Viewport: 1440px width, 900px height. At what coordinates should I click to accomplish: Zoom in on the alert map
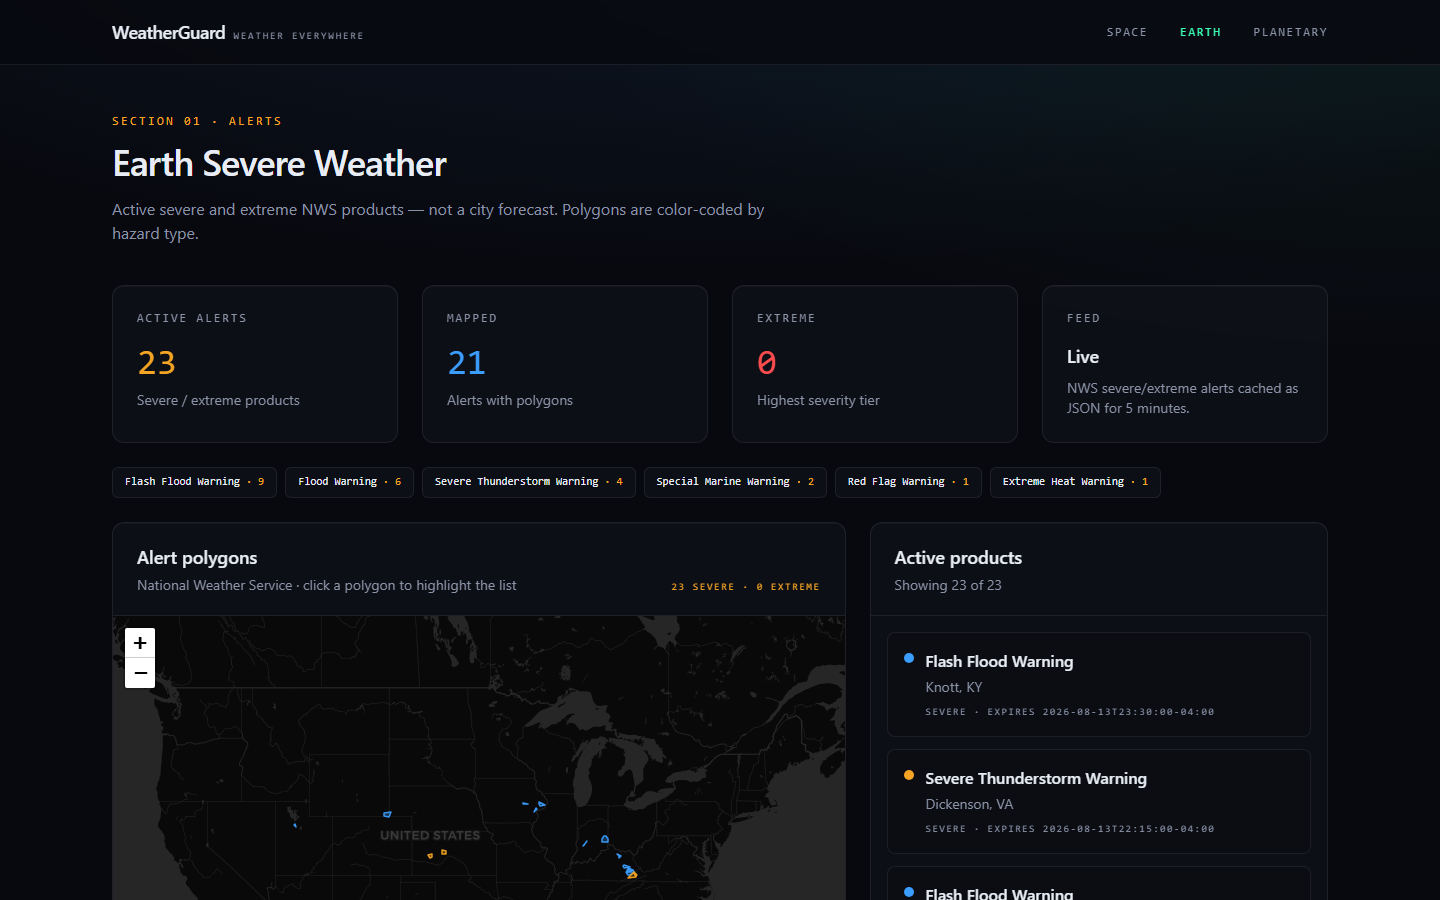point(140,643)
